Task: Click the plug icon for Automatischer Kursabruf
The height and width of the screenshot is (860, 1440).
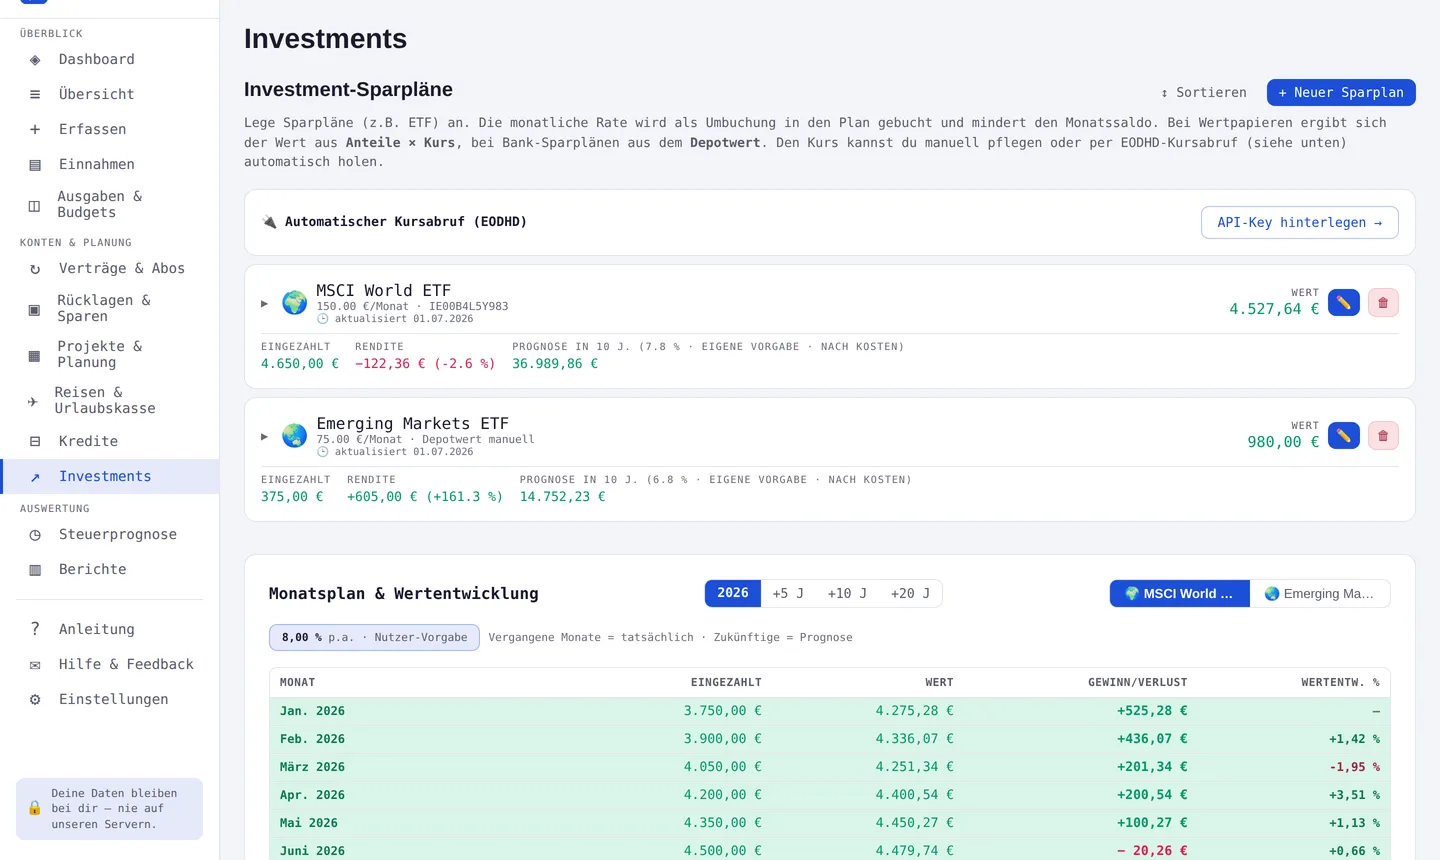Action: (269, 222)
